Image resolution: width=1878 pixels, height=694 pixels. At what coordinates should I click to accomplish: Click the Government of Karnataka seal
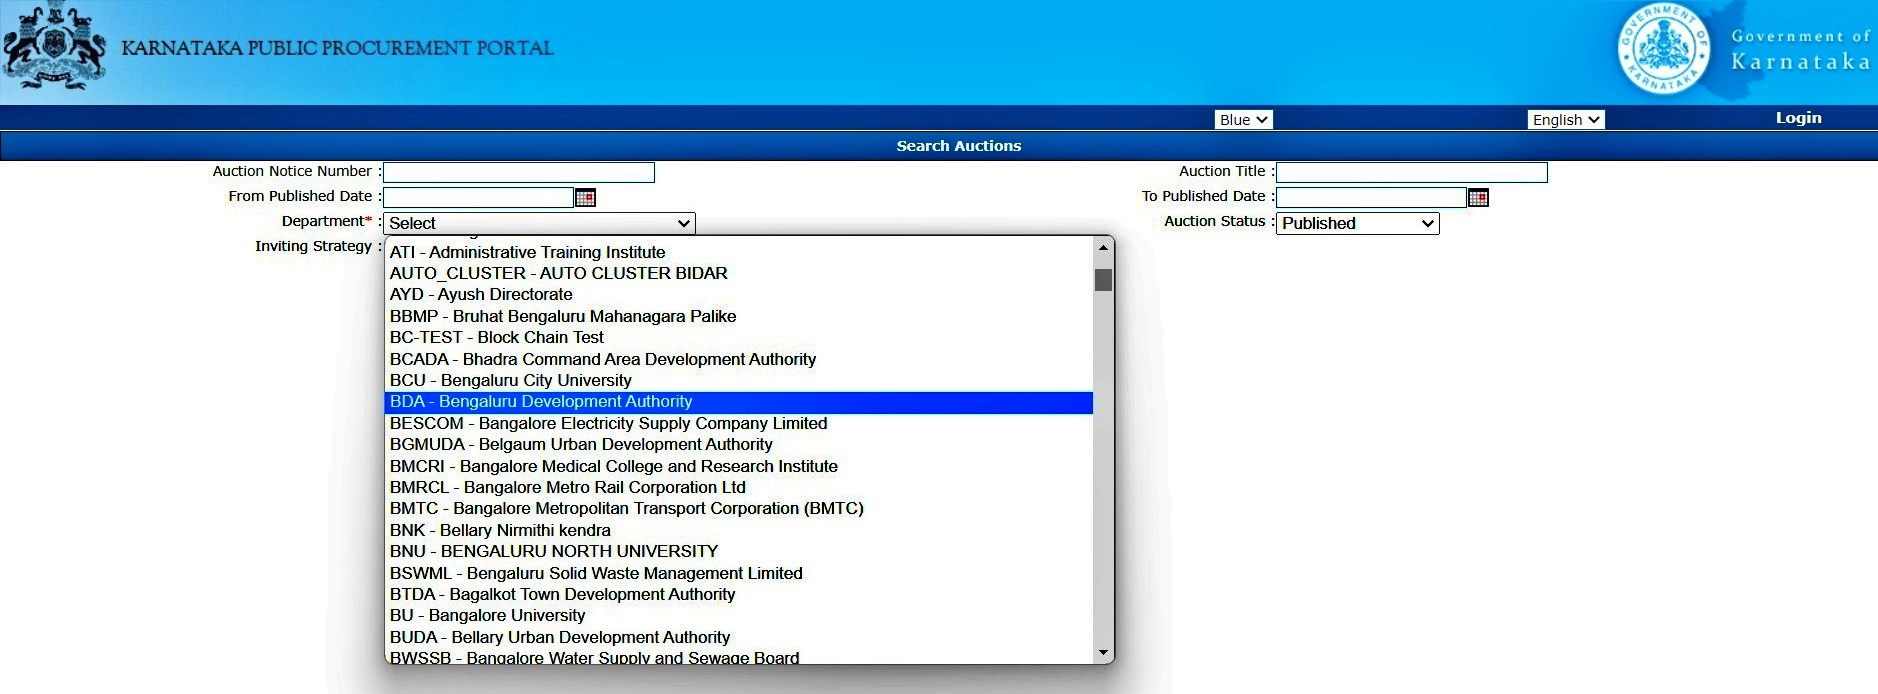tap(1663, 50)
